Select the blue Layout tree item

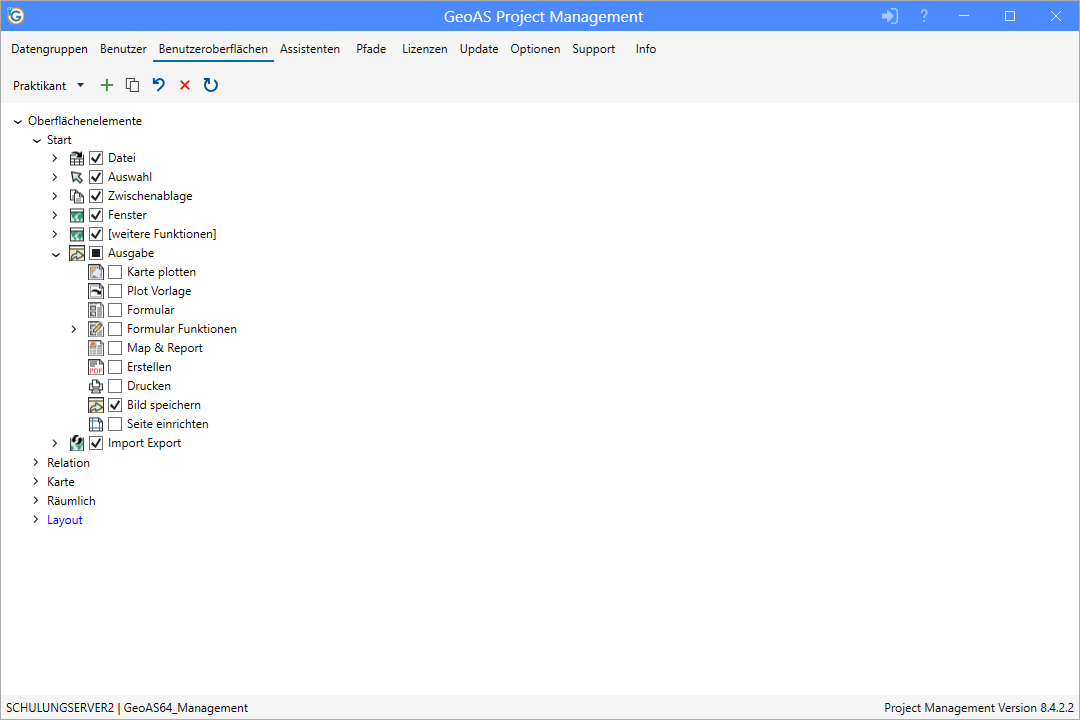coord(65,520)
